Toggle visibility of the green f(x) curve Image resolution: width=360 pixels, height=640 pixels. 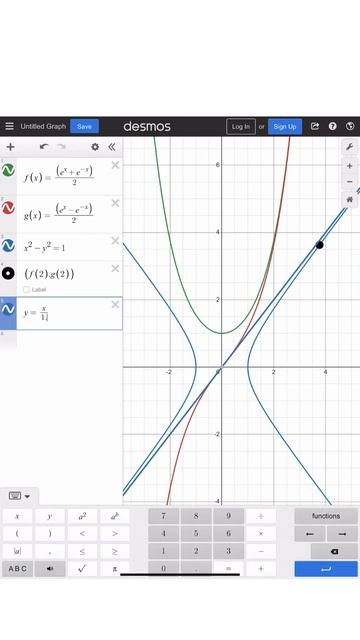8,170
